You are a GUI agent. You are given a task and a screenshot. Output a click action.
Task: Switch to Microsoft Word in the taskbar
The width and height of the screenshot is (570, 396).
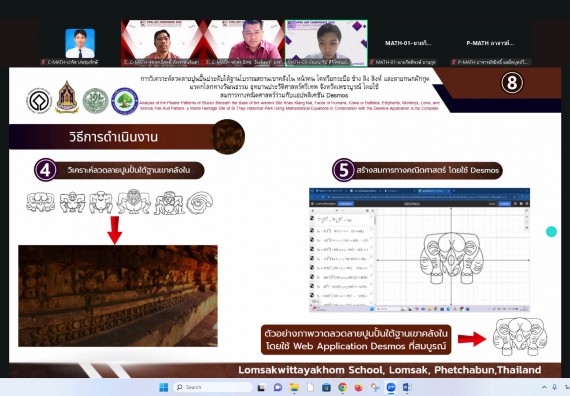tap(407, 388)
